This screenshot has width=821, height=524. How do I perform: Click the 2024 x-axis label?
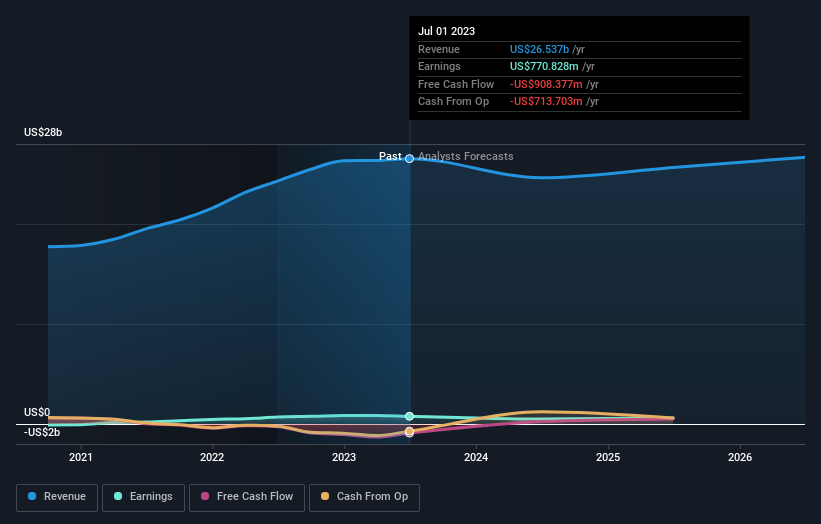476,458
